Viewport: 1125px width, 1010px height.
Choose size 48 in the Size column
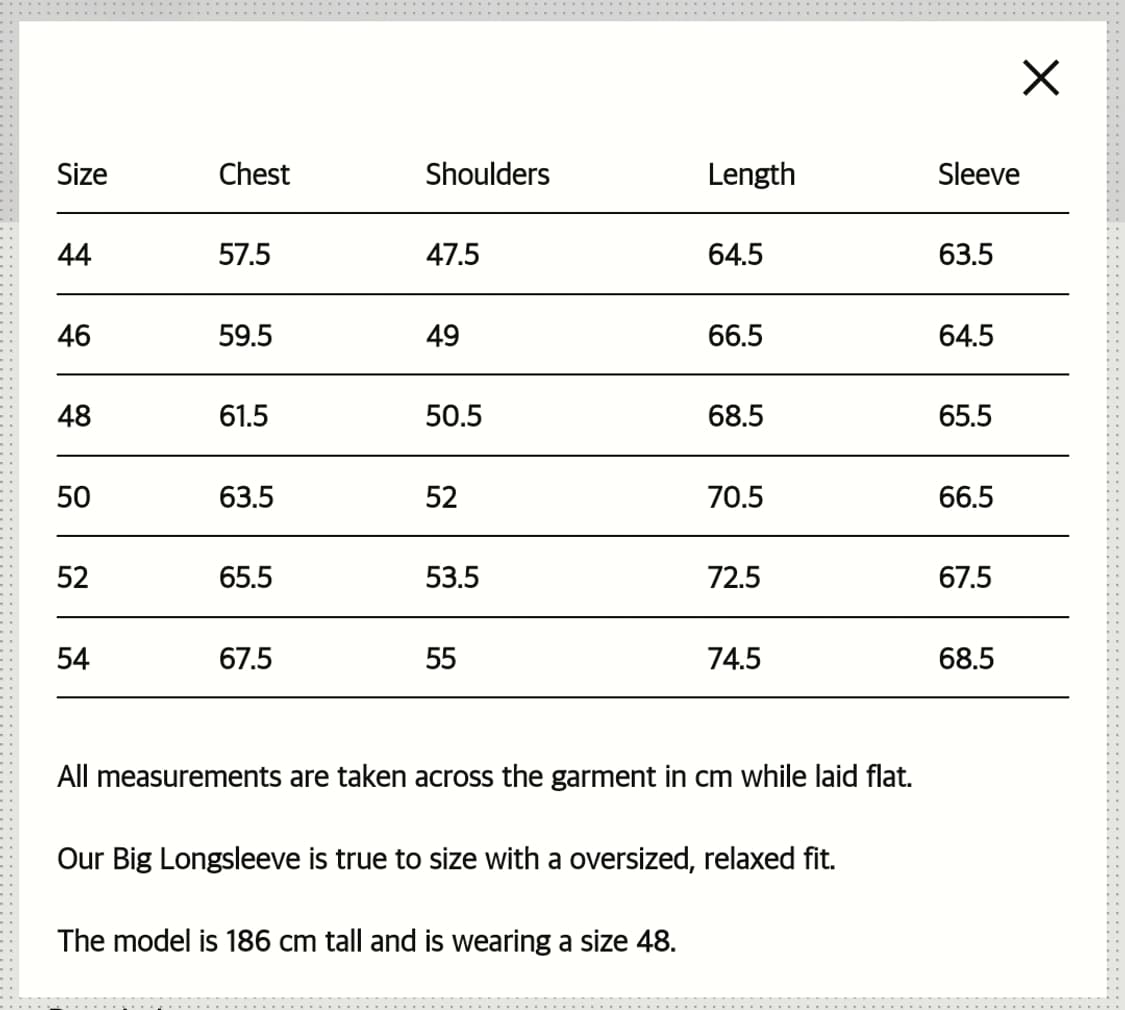pyautogui.click(x=74, y=416)
